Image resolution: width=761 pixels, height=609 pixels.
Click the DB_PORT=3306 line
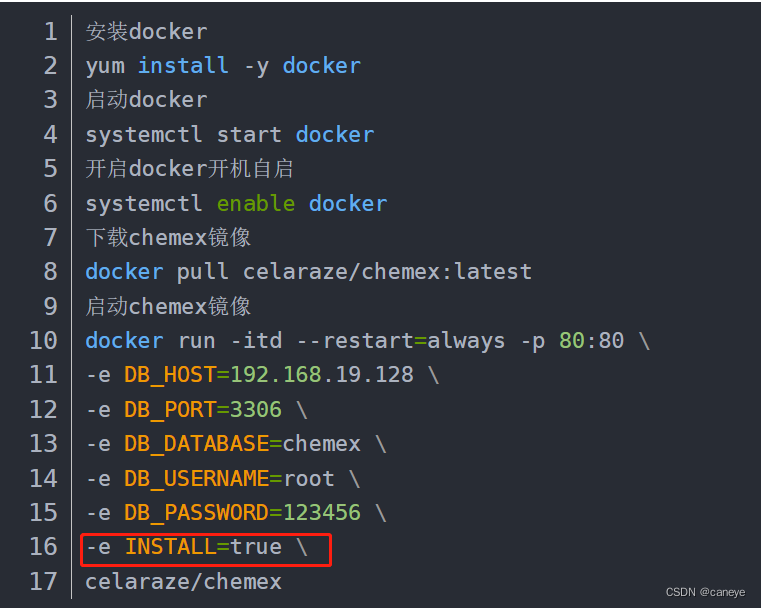[196, 409]
